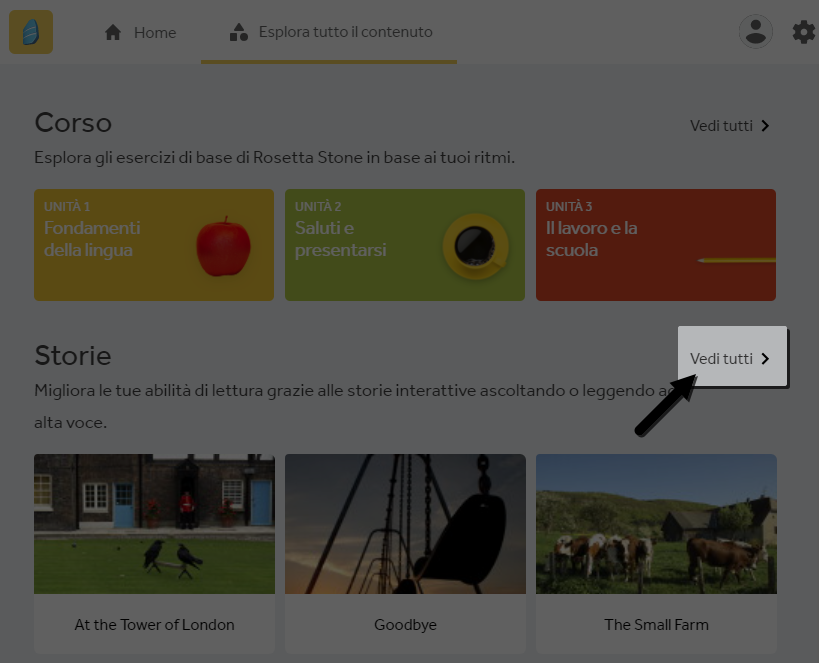
Task: Go to the Home tab
Action: pyautogui.click(x=140, y=32)
